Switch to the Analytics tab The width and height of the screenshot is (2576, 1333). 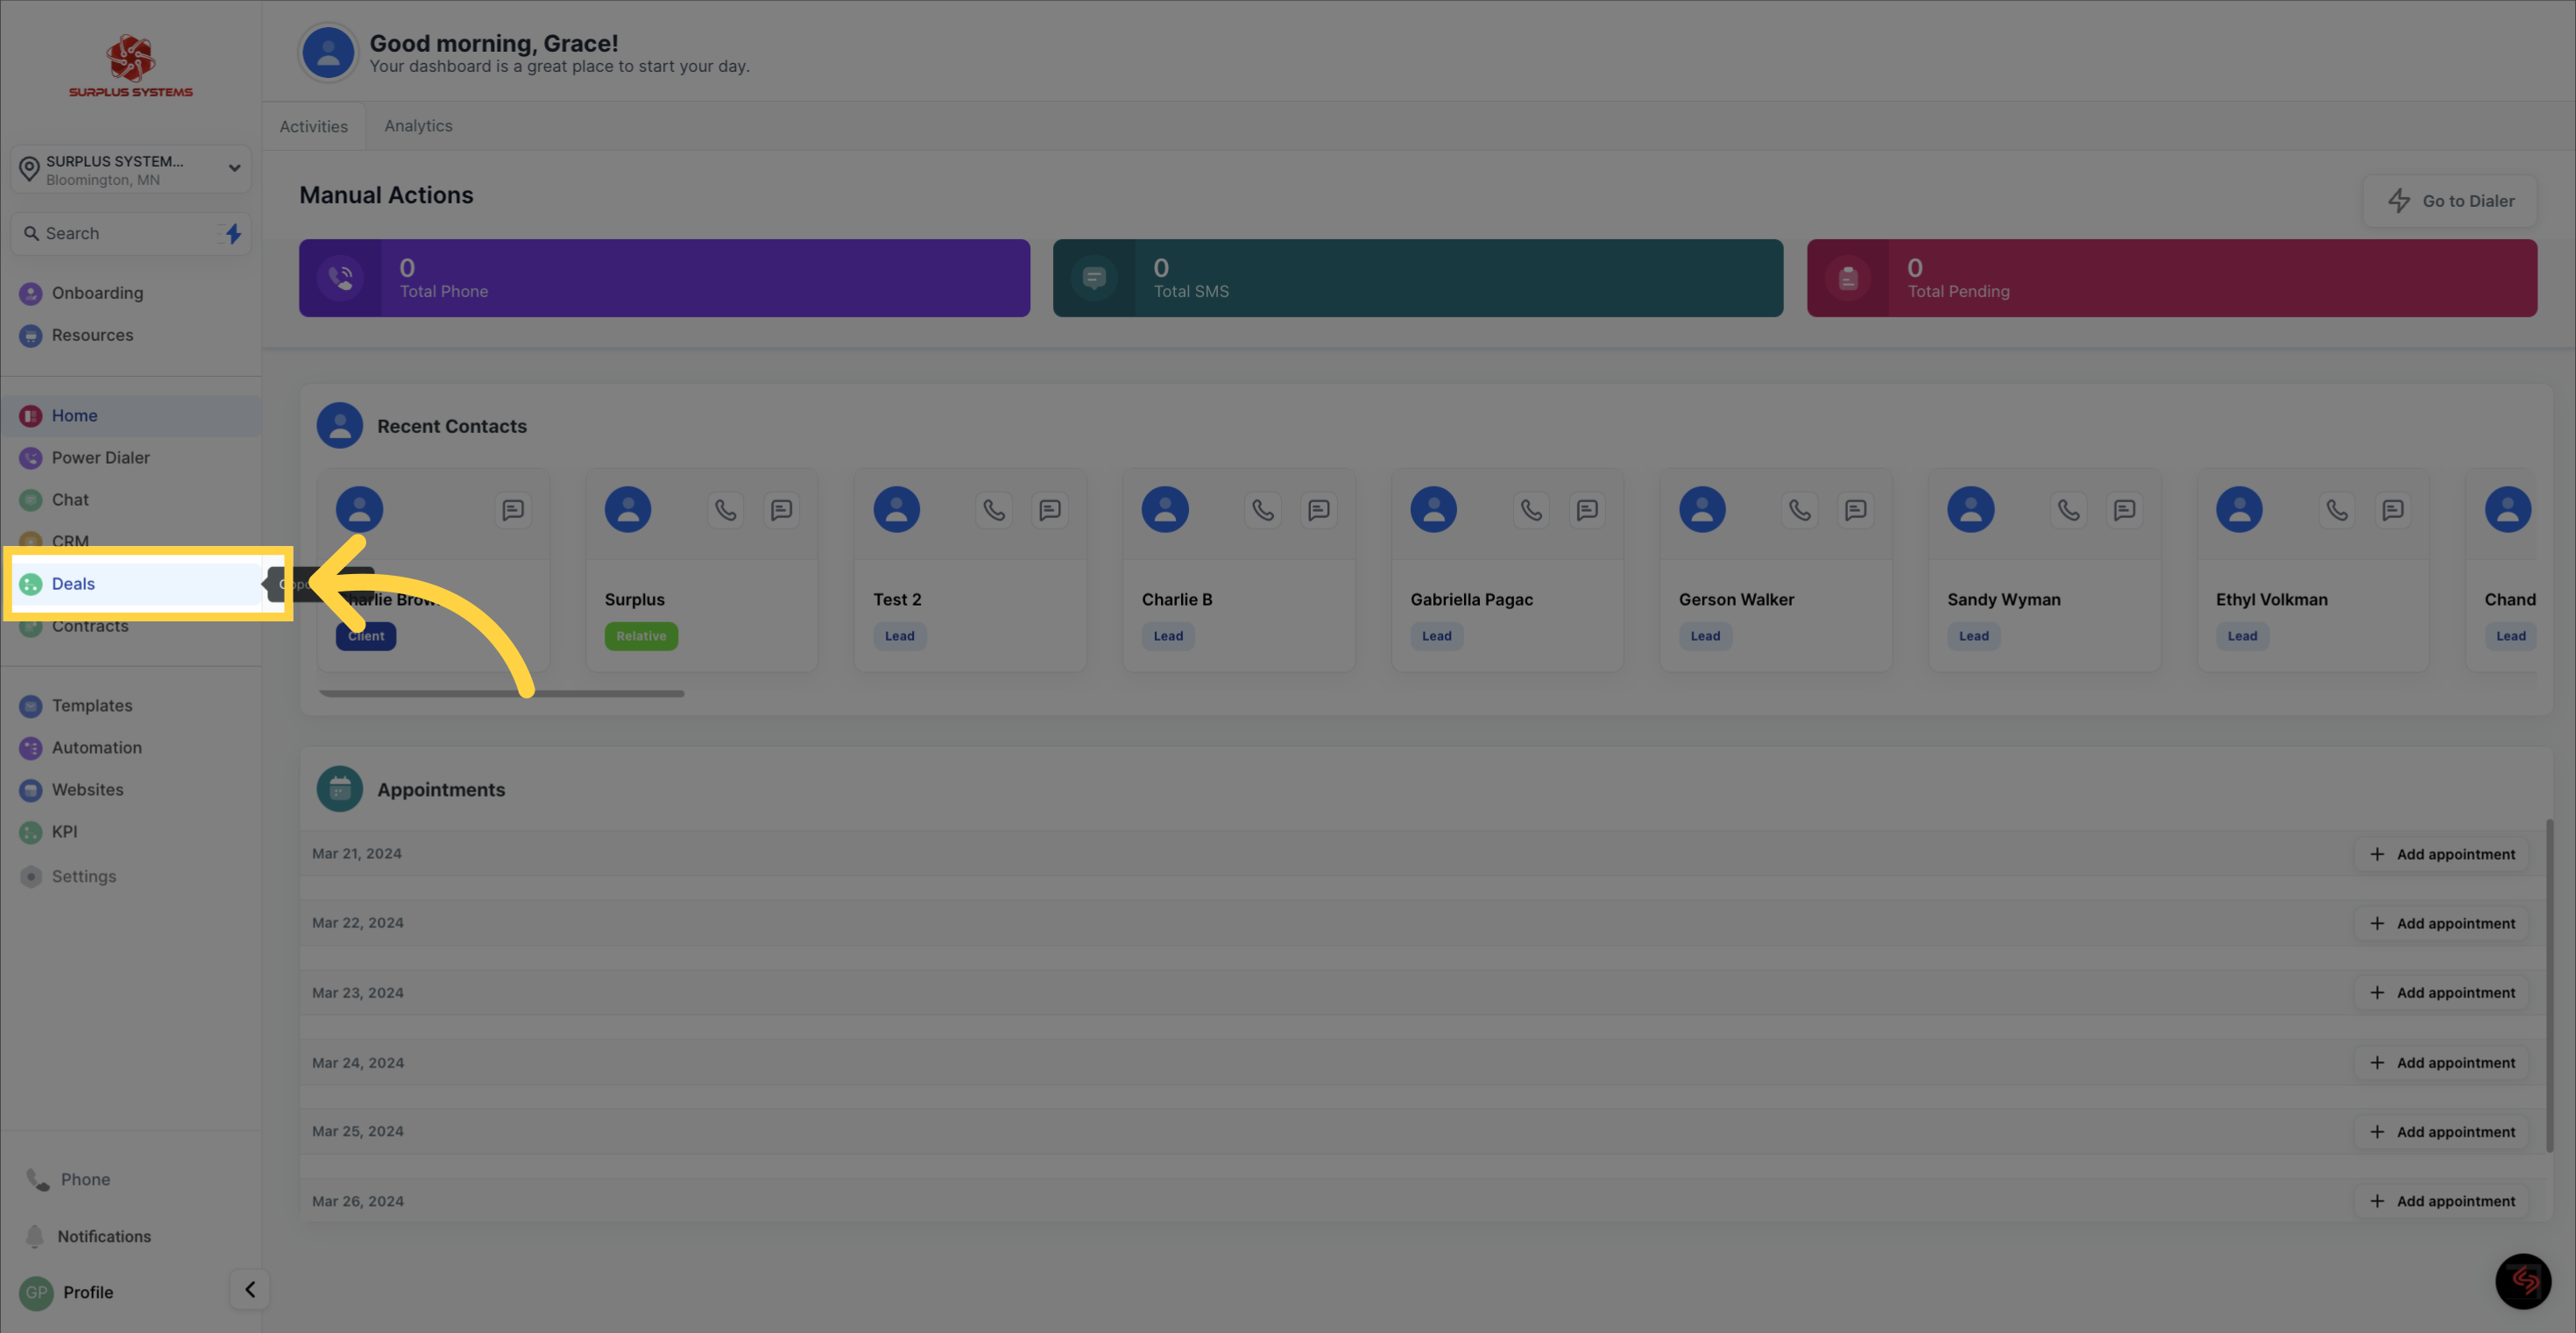click(418, 126)
